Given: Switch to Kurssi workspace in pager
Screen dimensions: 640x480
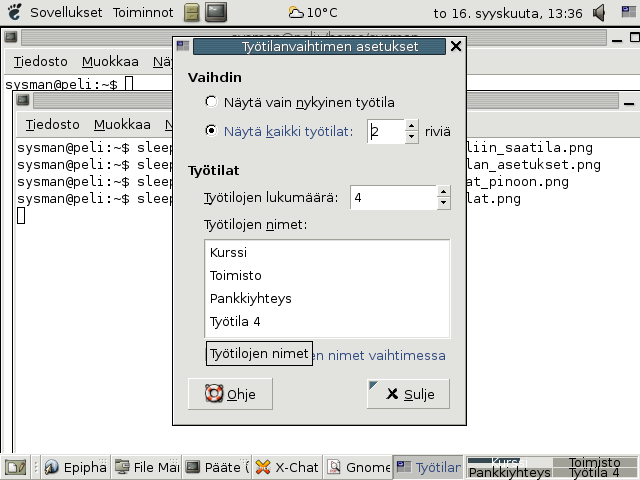Looking at the screenshot, I should click(x=509, y=462).
